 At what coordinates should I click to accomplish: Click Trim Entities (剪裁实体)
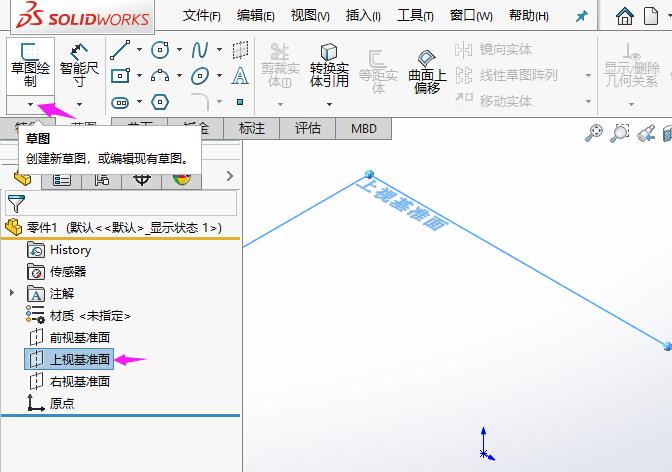[x=280, y=65]
